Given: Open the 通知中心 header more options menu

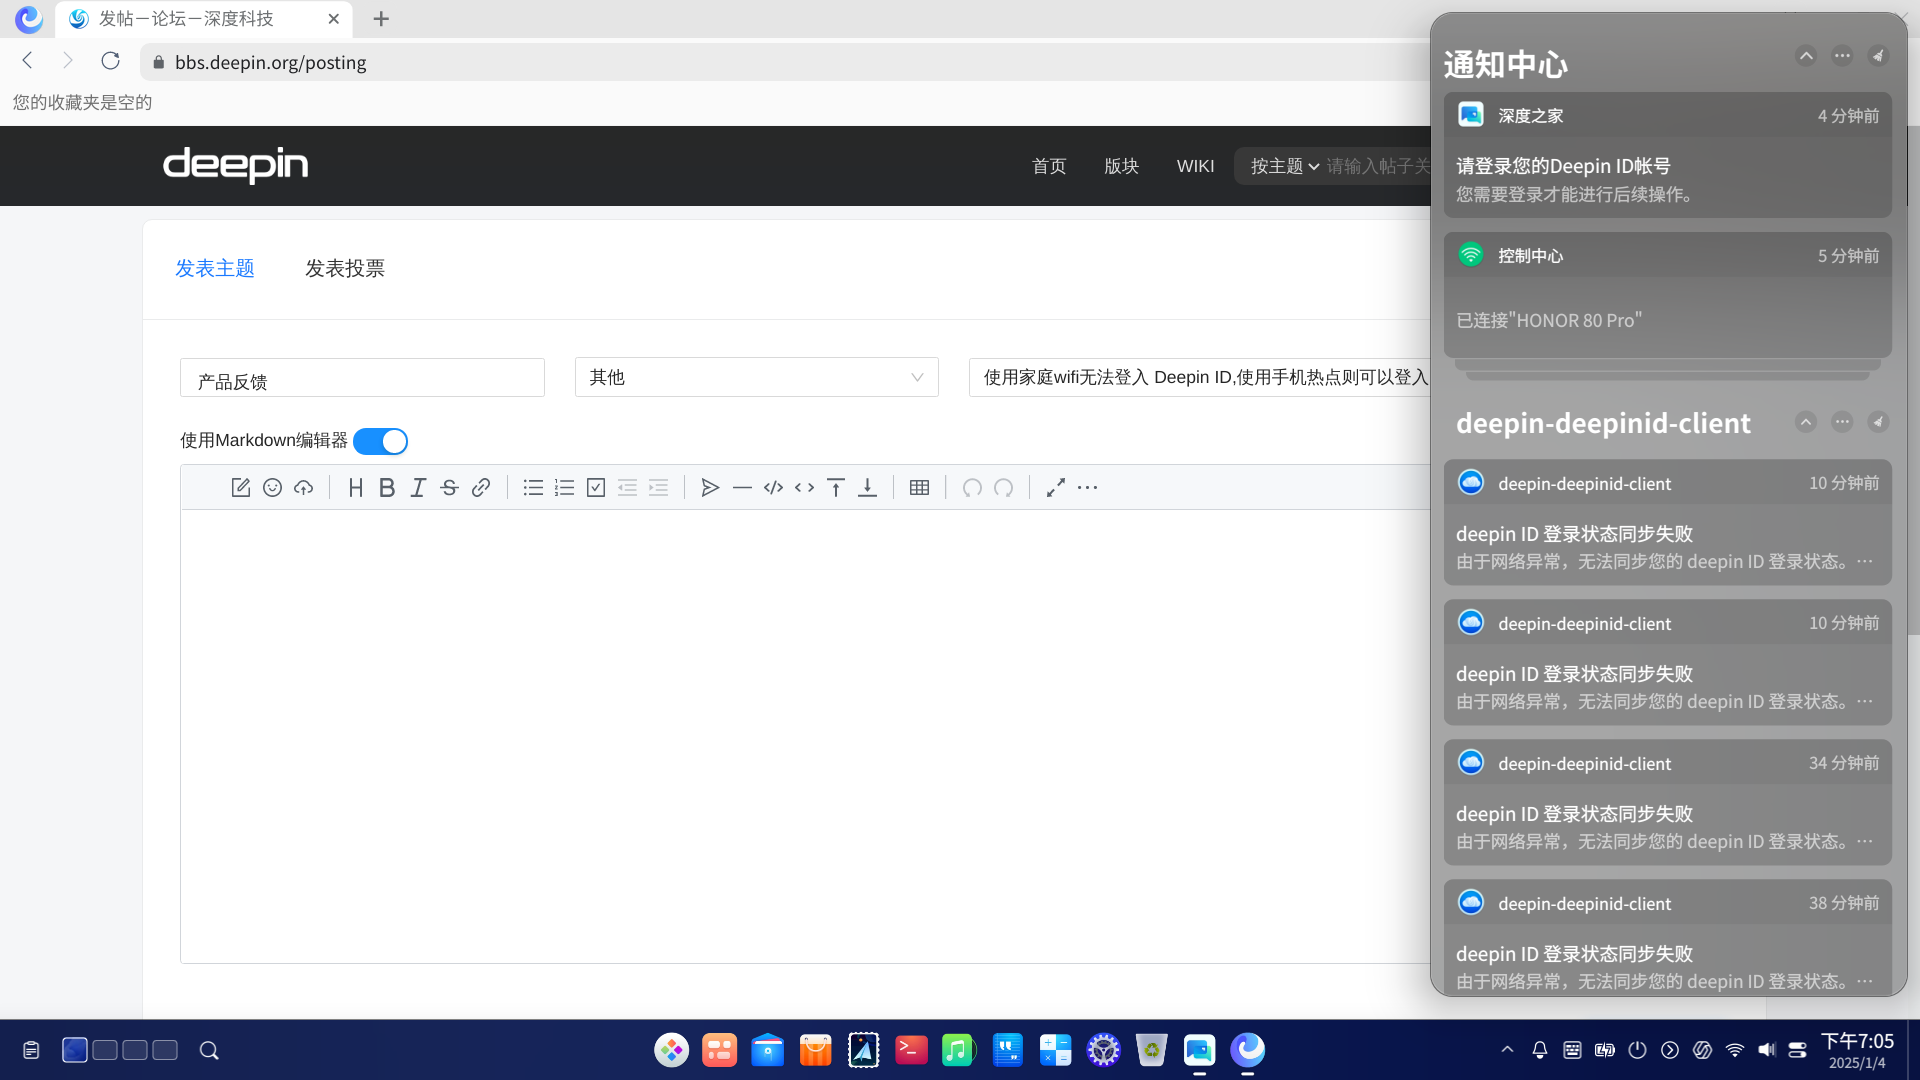Looking at the screenshot, I should pyautogui.click(x=1842, y=56).
